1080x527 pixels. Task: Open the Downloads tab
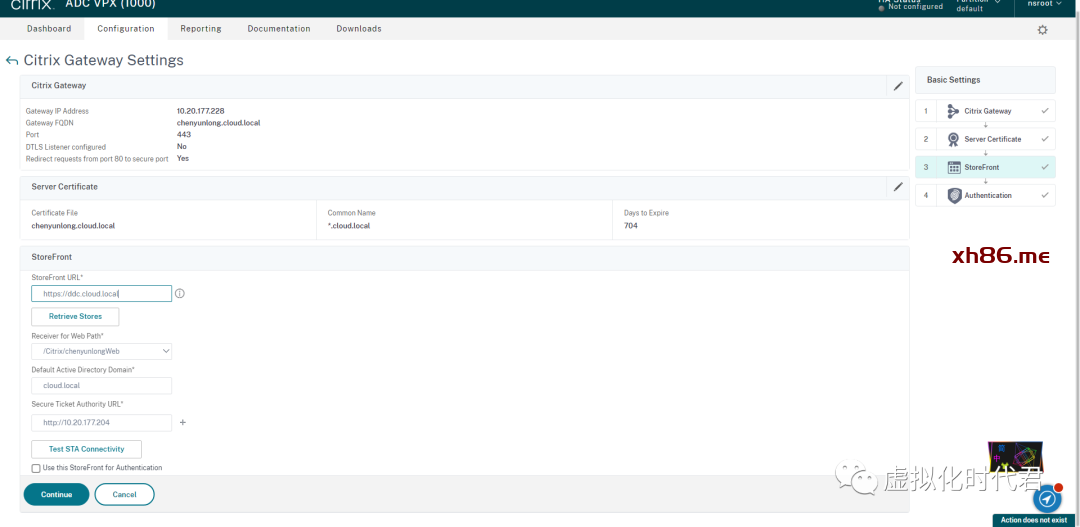(358, 28)
